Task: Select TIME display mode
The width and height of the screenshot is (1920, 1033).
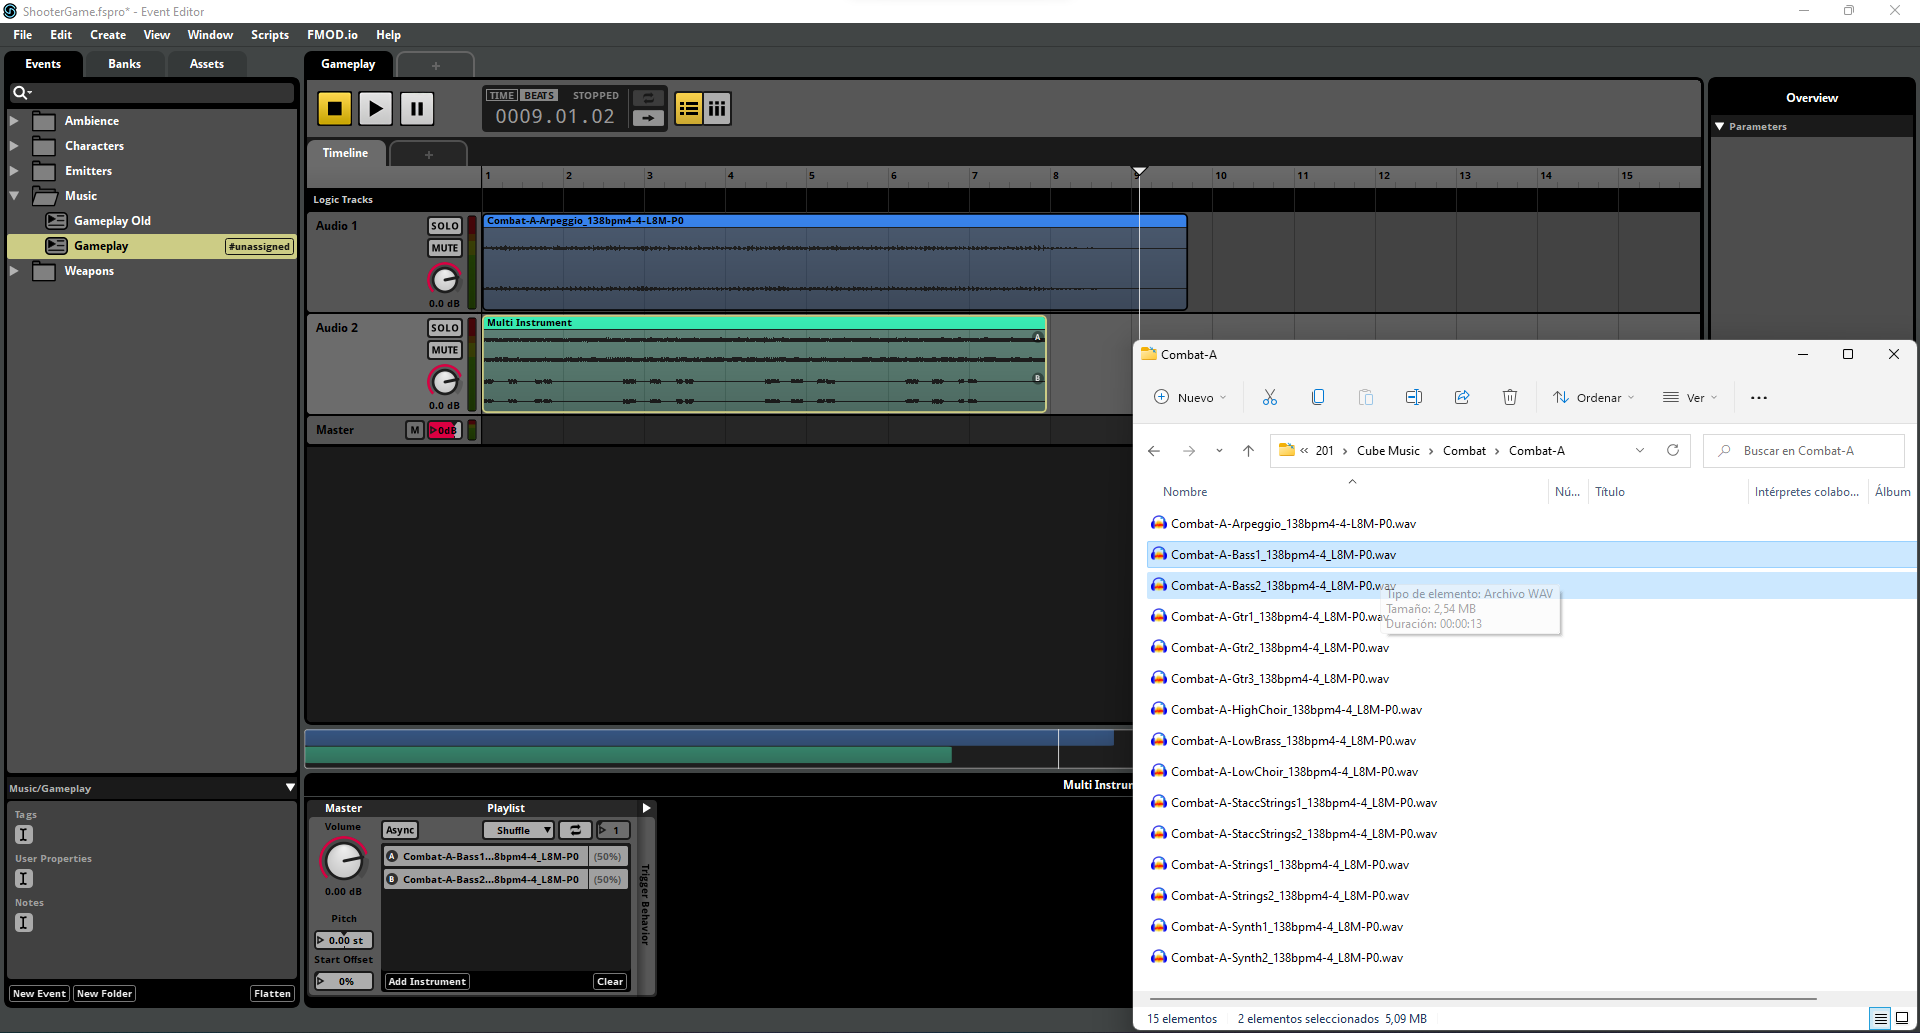Action: (502, 96)
